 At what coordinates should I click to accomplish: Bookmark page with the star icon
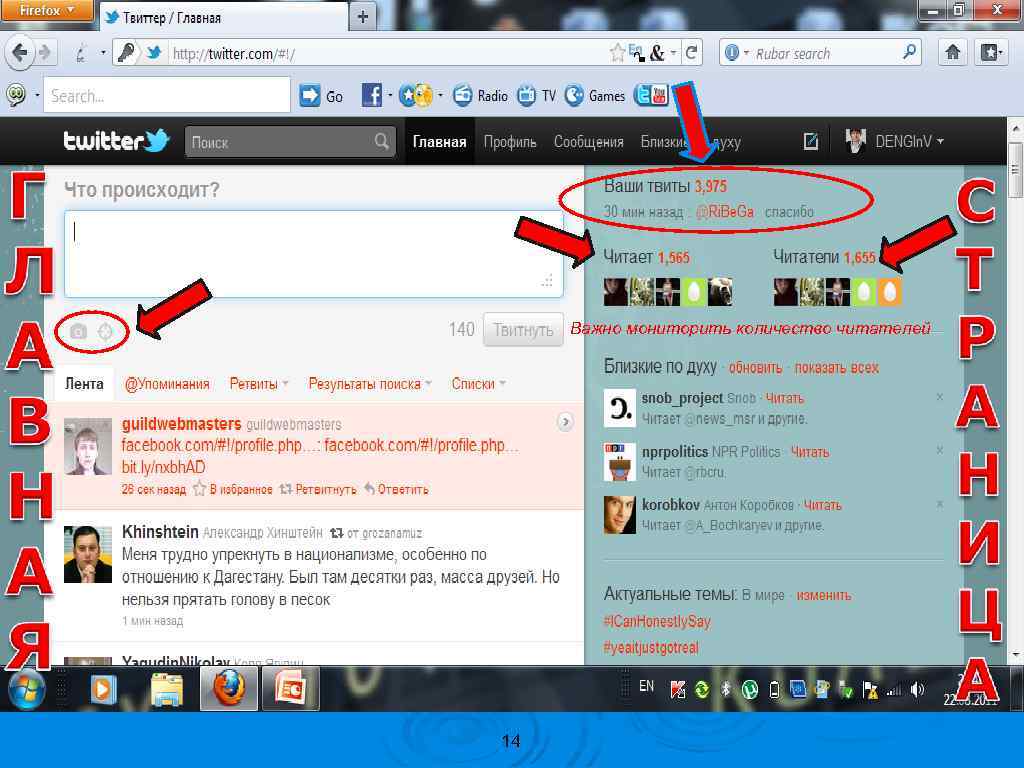(x=616, y=53)
